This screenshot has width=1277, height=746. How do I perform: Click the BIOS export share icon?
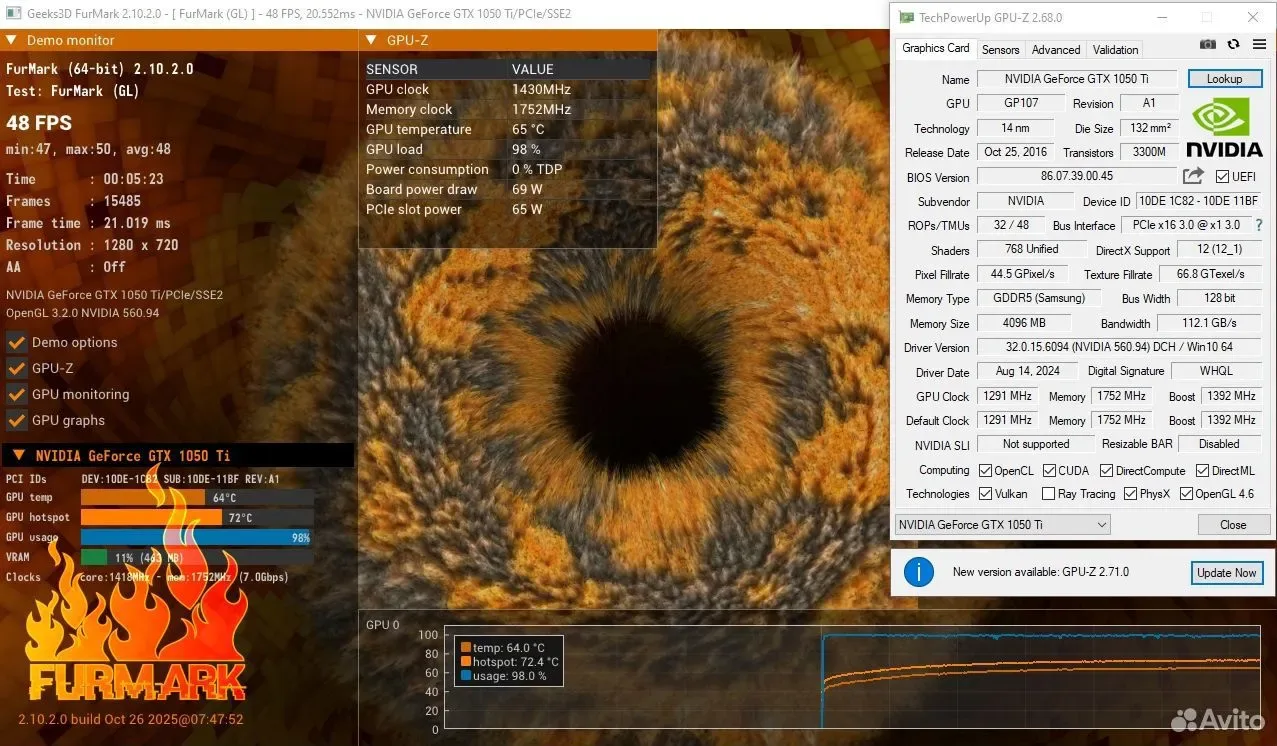tap(1193, 176)
